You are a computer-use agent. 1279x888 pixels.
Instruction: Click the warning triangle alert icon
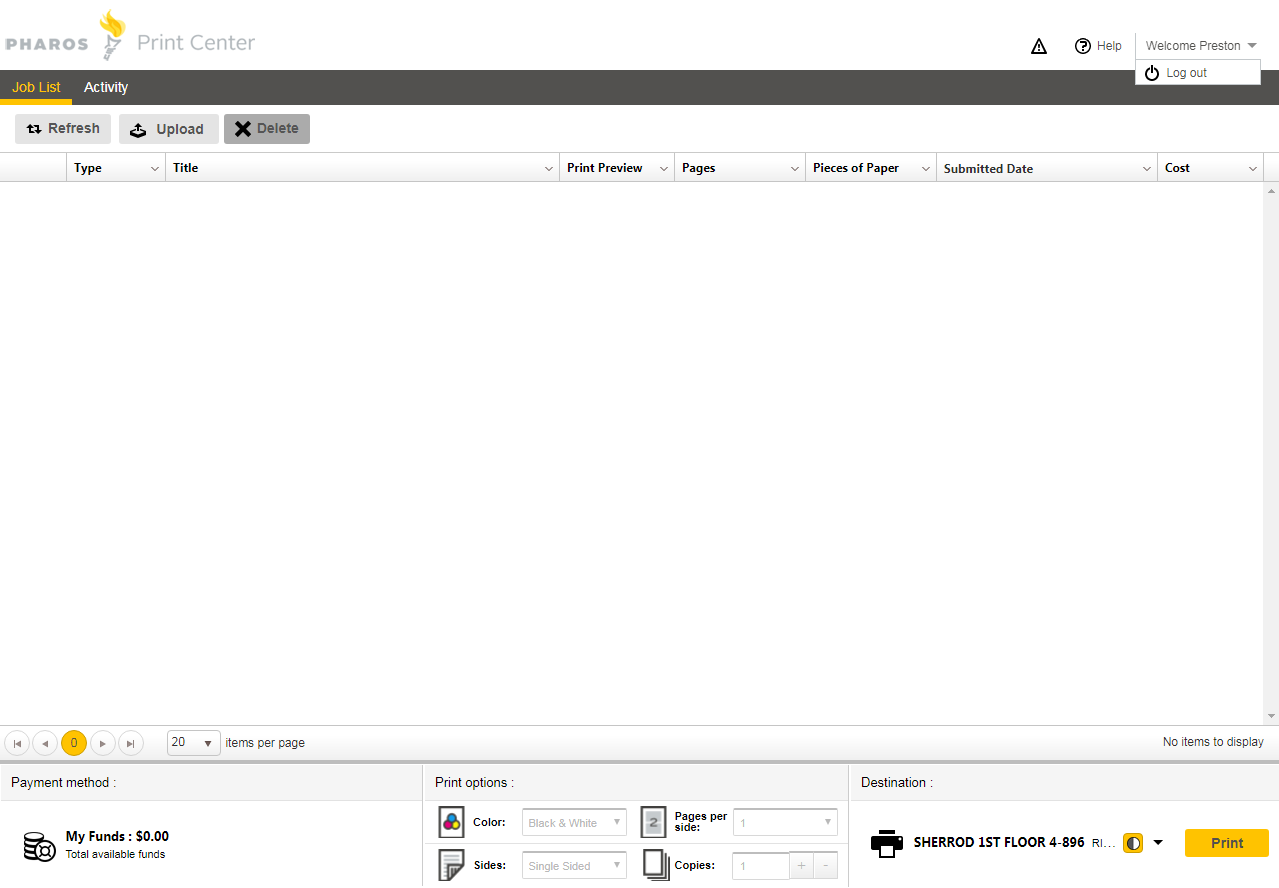1039,46
